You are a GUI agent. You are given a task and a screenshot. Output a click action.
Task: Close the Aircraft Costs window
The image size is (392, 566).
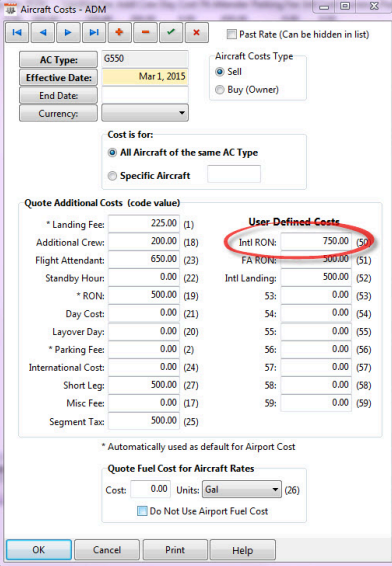pos(374,6)
